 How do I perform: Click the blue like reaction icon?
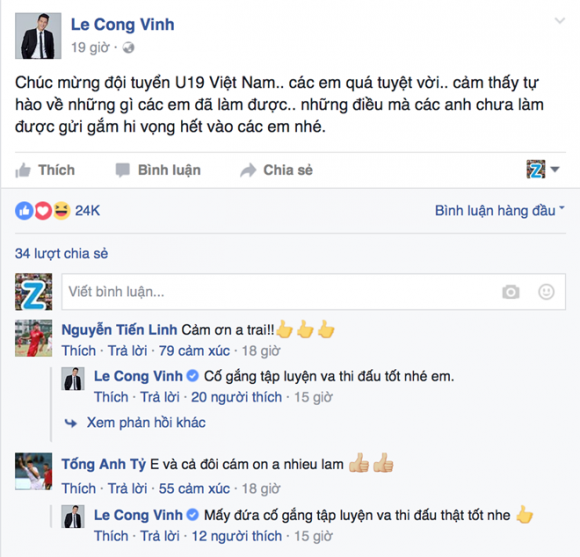24,211
